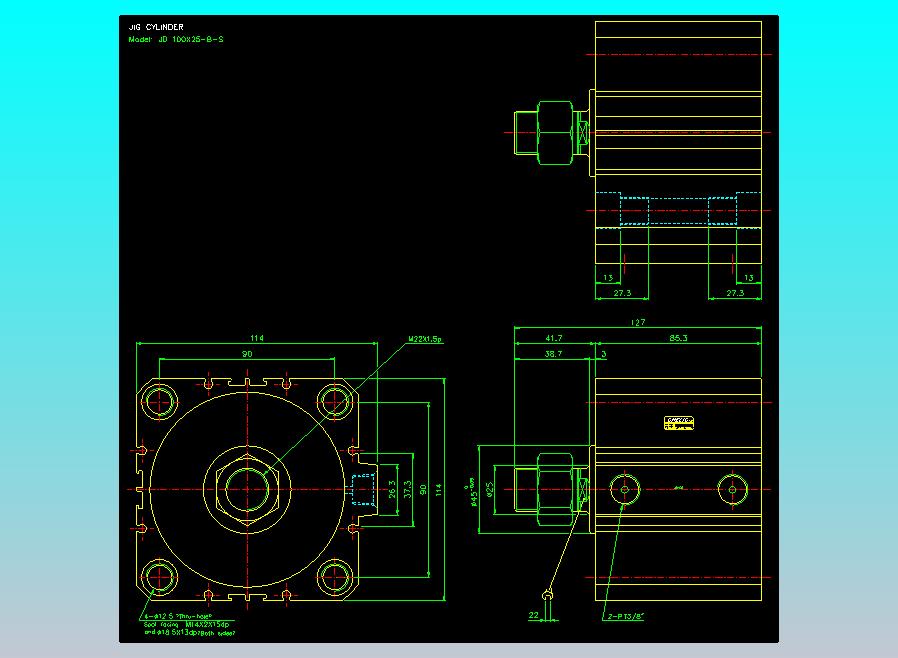
Task: Pick the "85.3" dimension value
Action: tap(678, 338)
